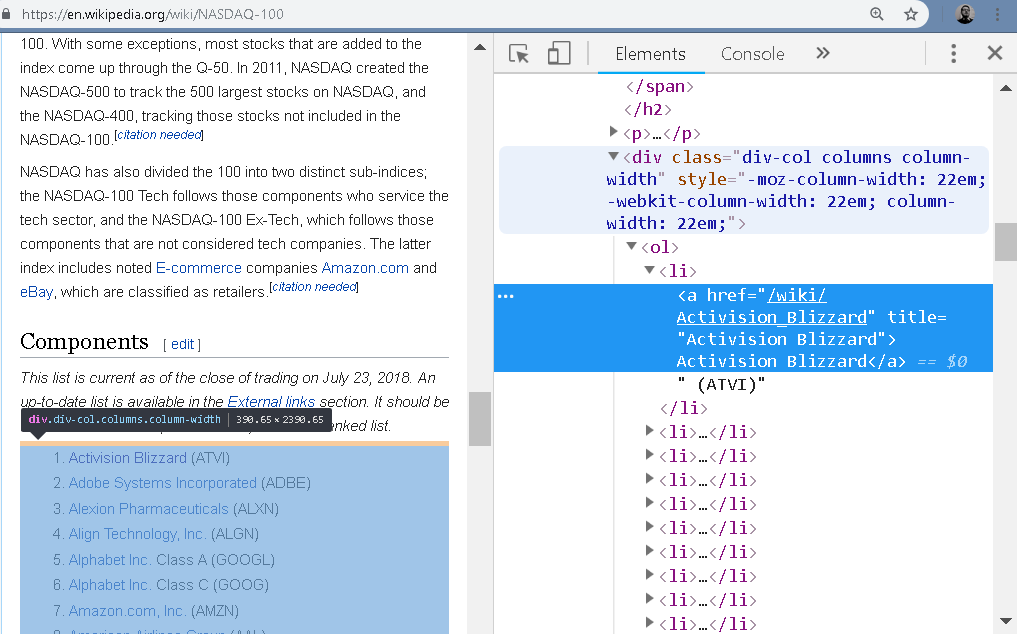Open the Chrome three-dot menu
The width and height of the screenshot is (1017, 634).
[x=998, y=14]
